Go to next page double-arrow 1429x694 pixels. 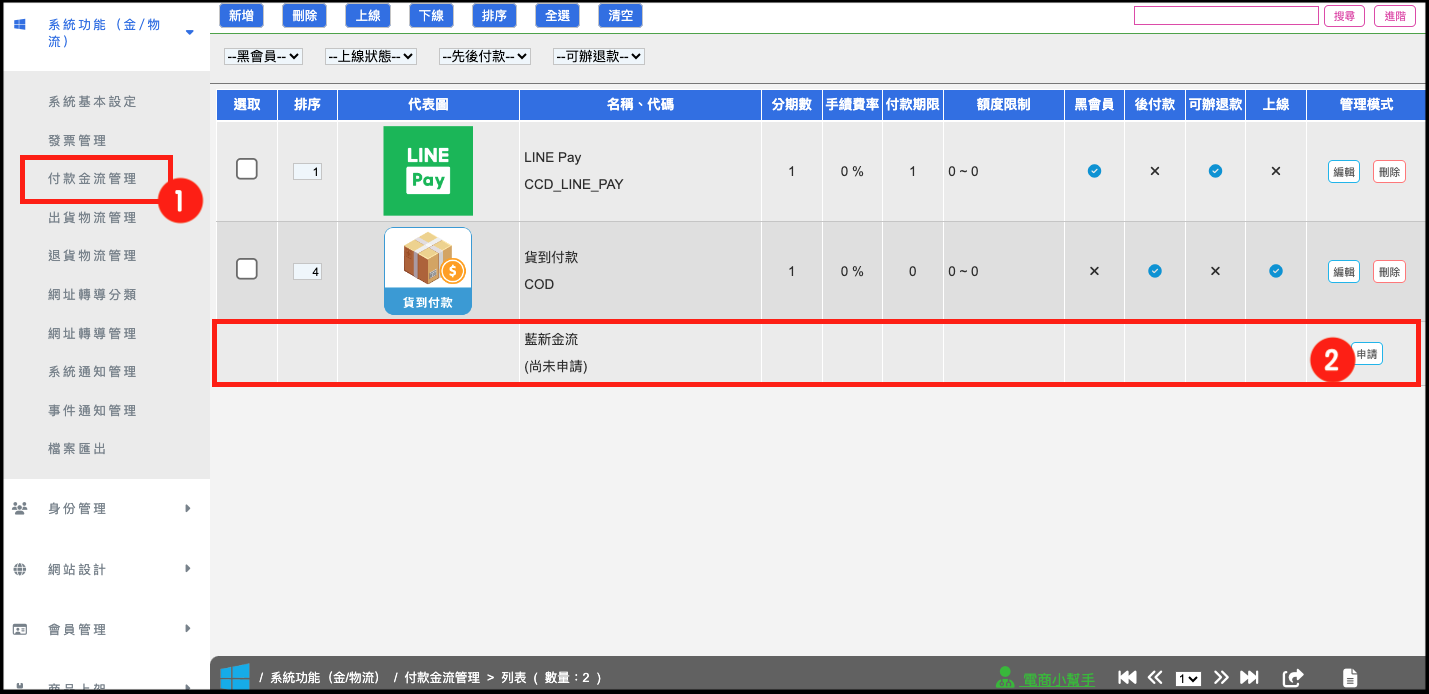point(1220,678)
